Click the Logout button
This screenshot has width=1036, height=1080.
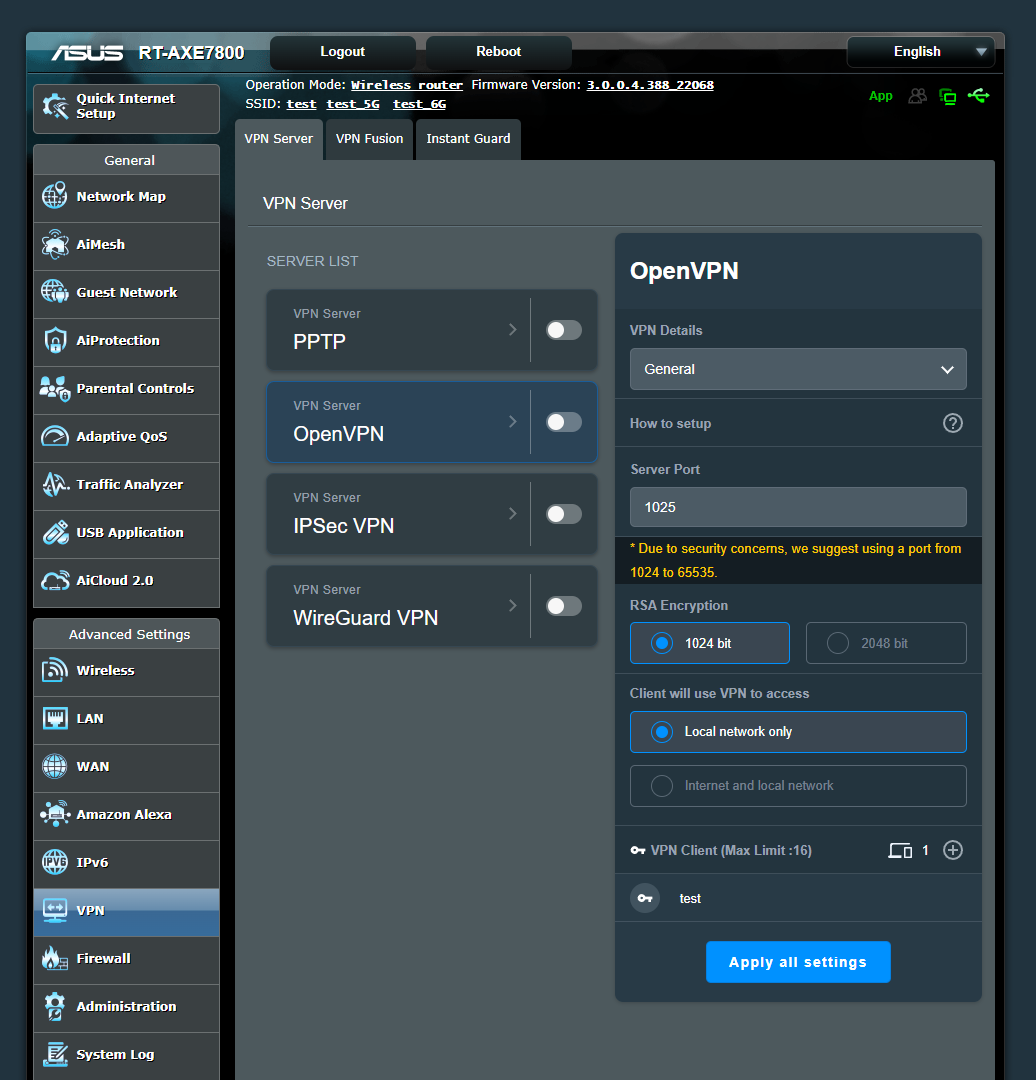point(342,52)
